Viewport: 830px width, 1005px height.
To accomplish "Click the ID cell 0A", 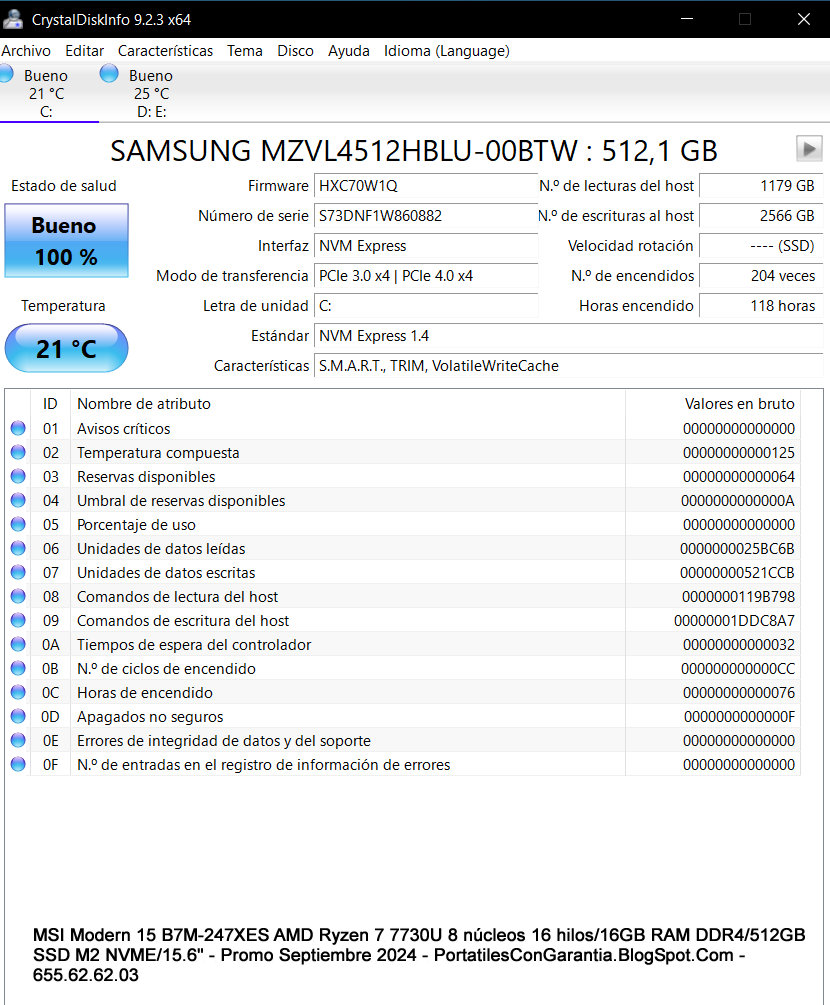I will coord(51,645).
